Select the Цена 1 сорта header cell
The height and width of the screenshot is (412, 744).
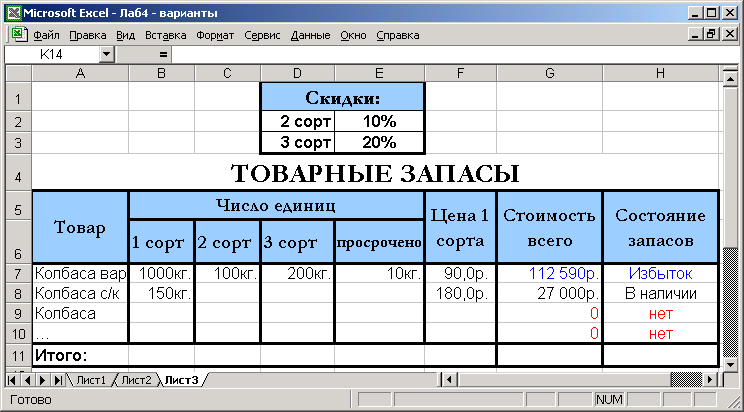coord(460,227)
